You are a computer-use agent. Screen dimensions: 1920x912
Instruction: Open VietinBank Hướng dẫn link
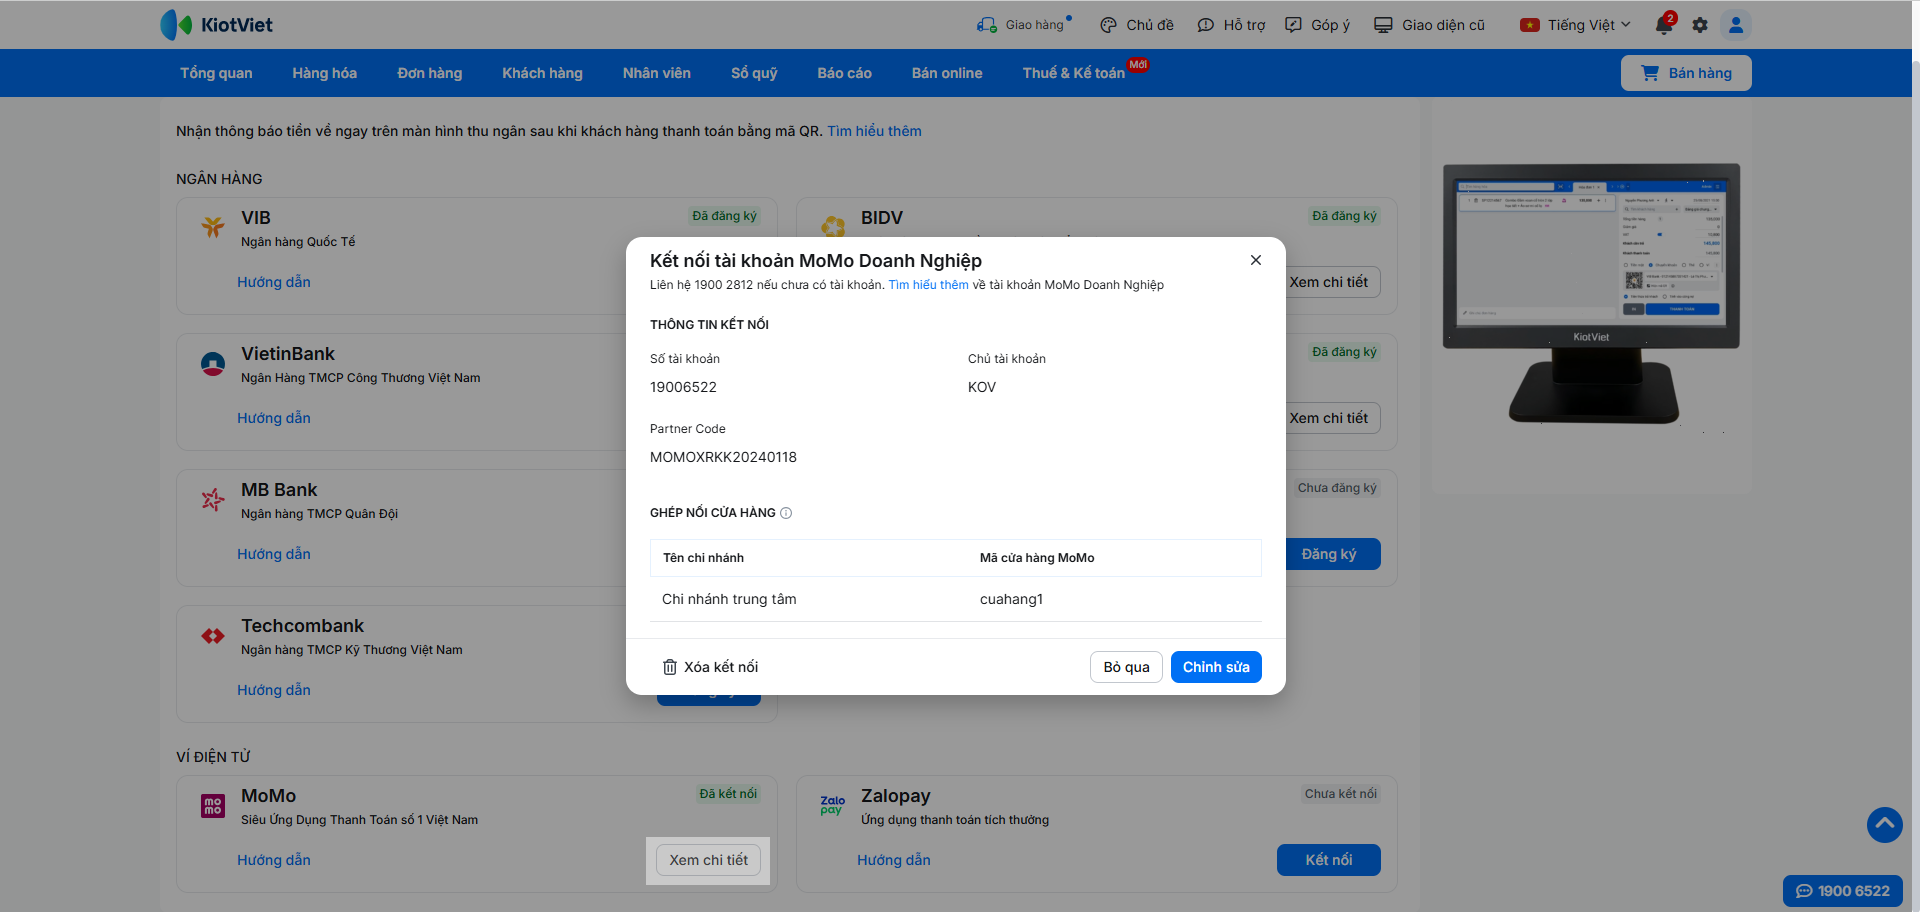click(274, 418)
